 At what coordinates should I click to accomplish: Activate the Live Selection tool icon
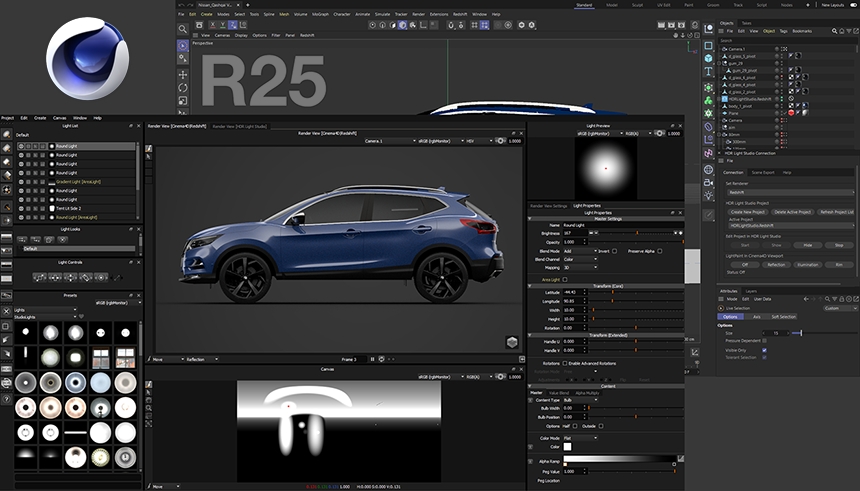coord(183,46)
